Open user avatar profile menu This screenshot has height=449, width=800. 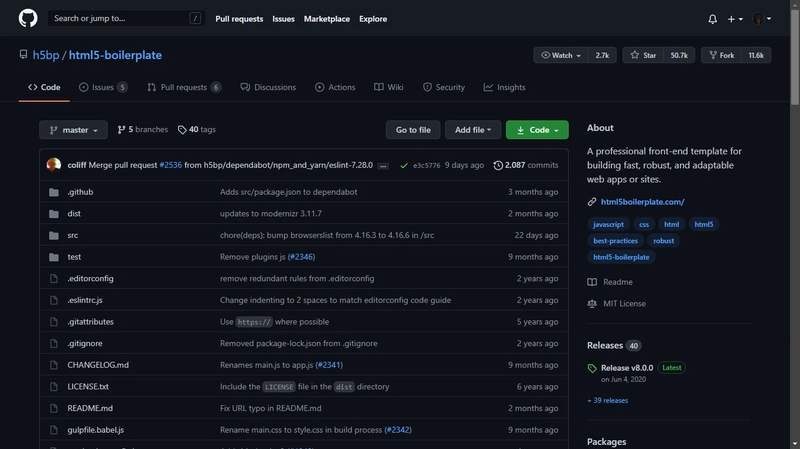pyautogui.click(x=762, y=19)
